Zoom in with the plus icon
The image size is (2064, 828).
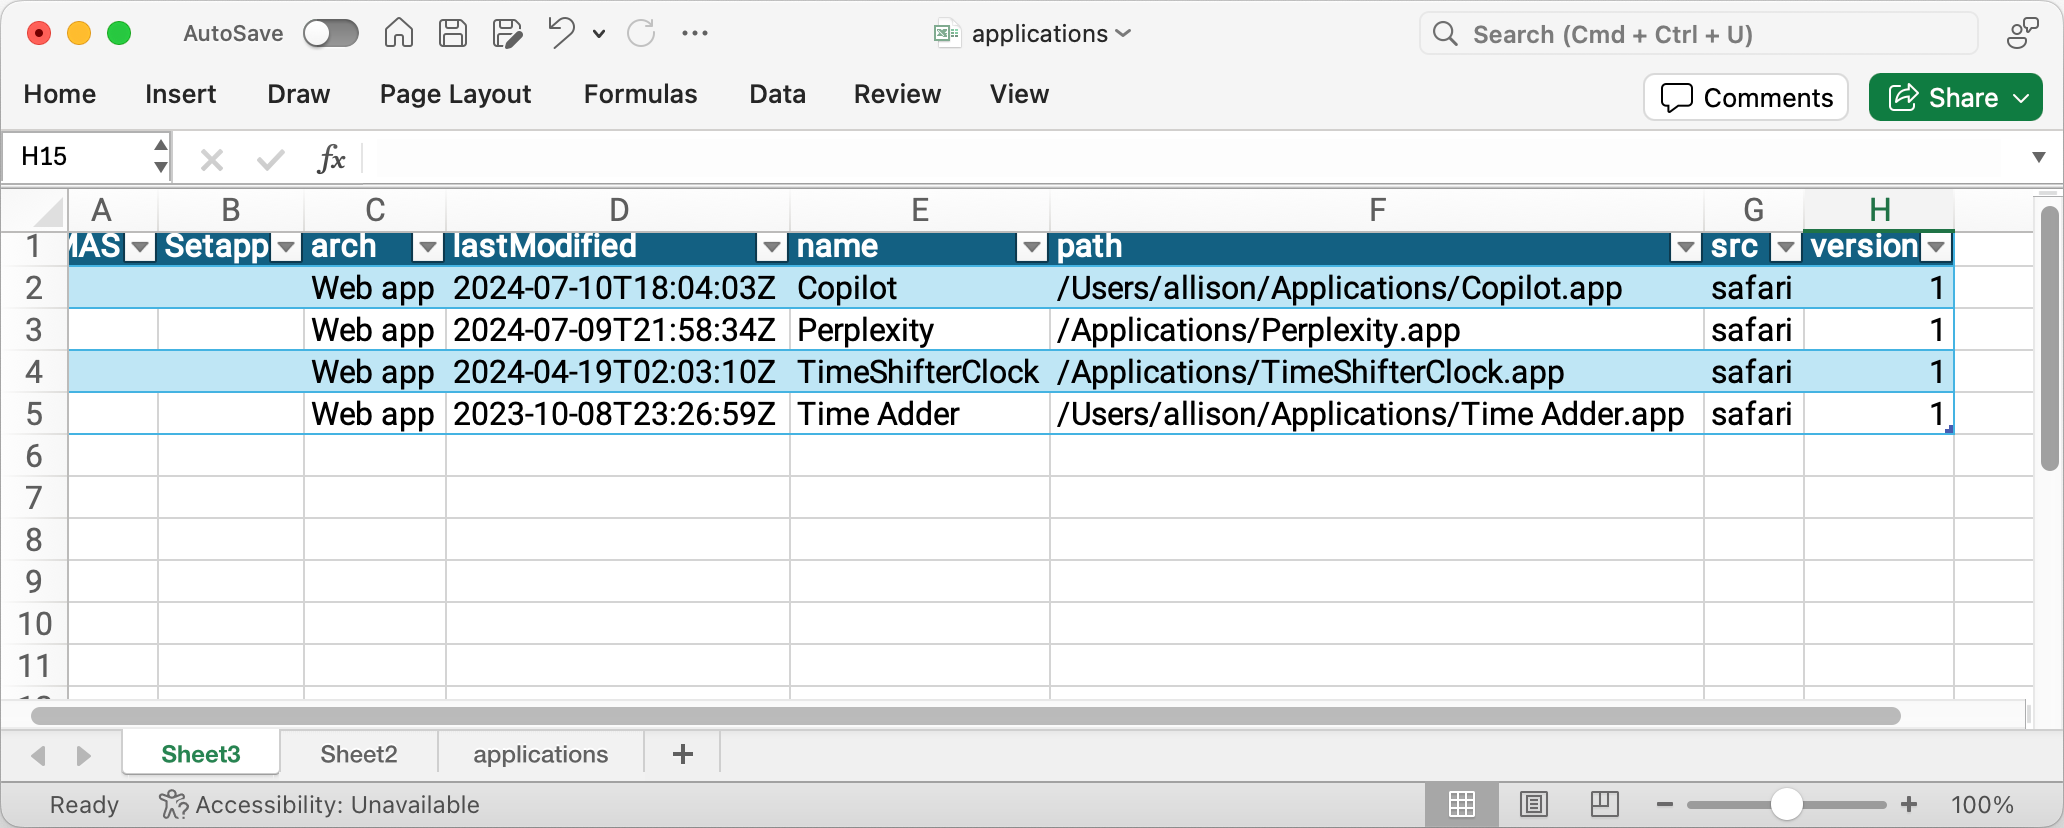pyautogui.click(x=1909, y=804)
